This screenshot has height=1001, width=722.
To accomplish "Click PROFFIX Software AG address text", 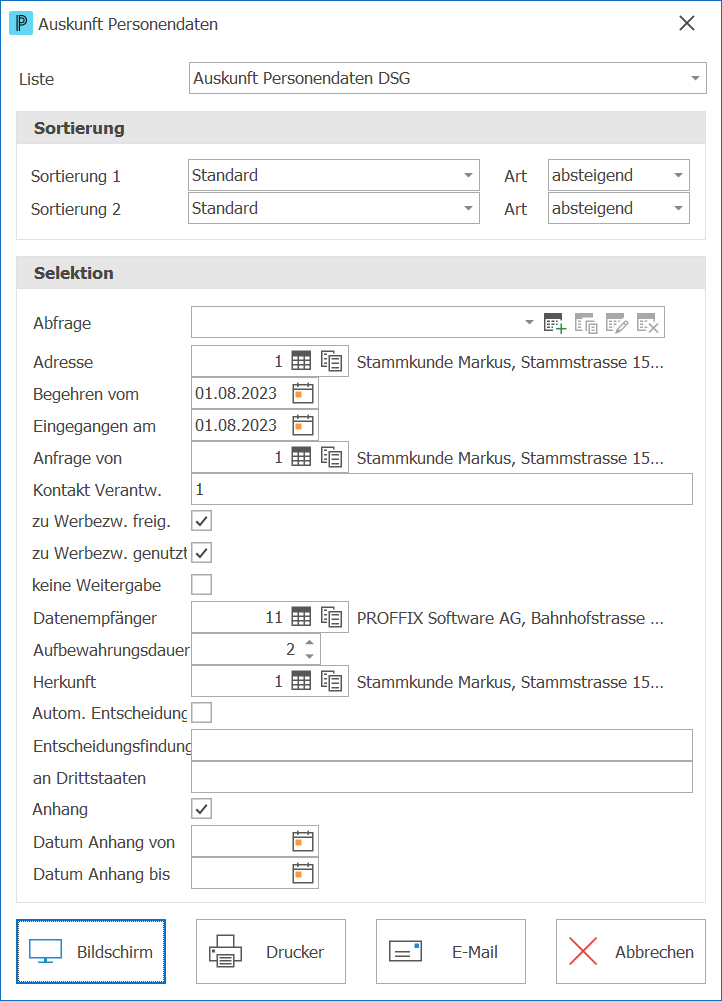I will click(509, 618).
